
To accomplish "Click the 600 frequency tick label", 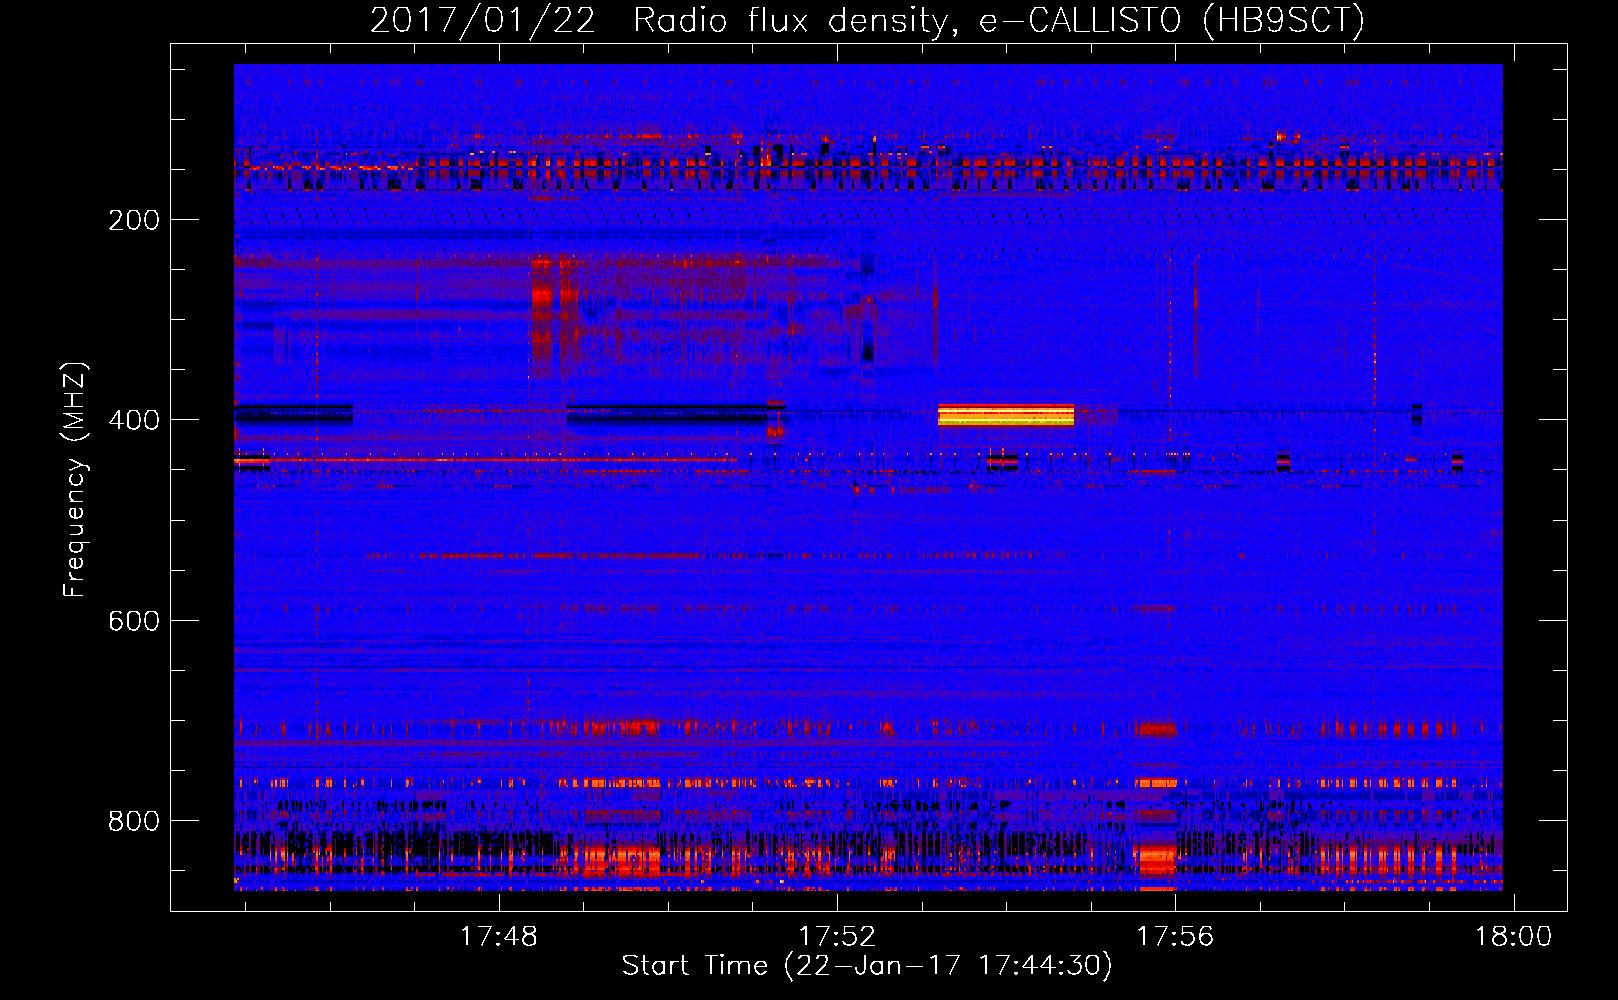I will coord(134,621).
